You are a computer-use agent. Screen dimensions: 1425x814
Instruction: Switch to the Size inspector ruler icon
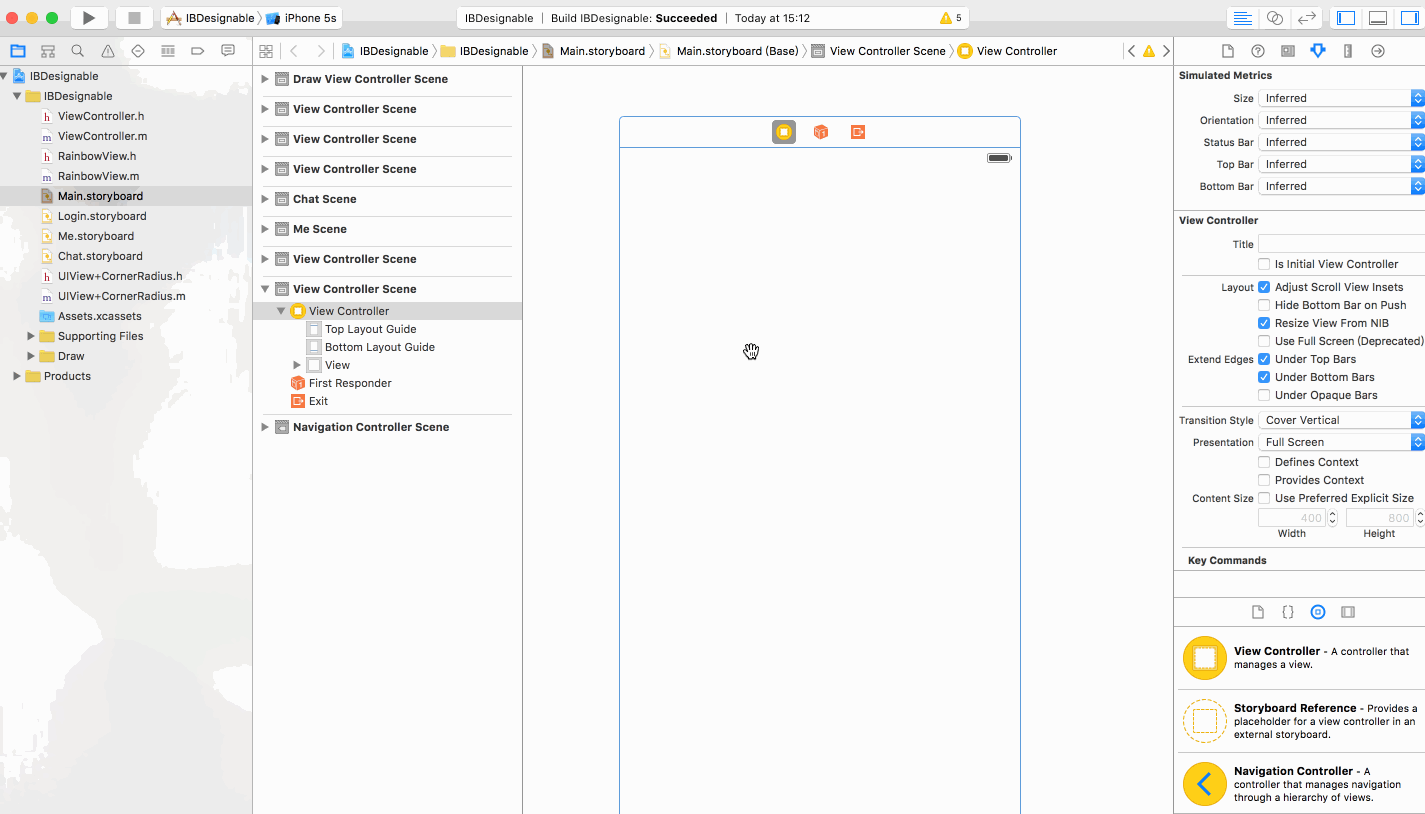(1346, 51)
